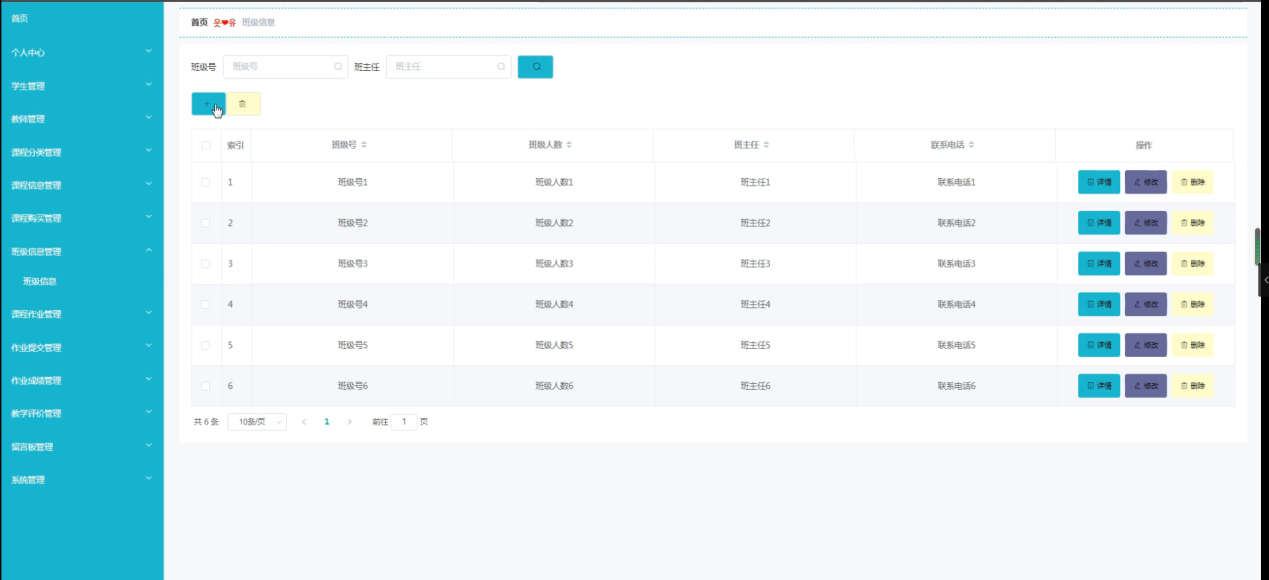Select page number 1 in pagination

(327, 422)
